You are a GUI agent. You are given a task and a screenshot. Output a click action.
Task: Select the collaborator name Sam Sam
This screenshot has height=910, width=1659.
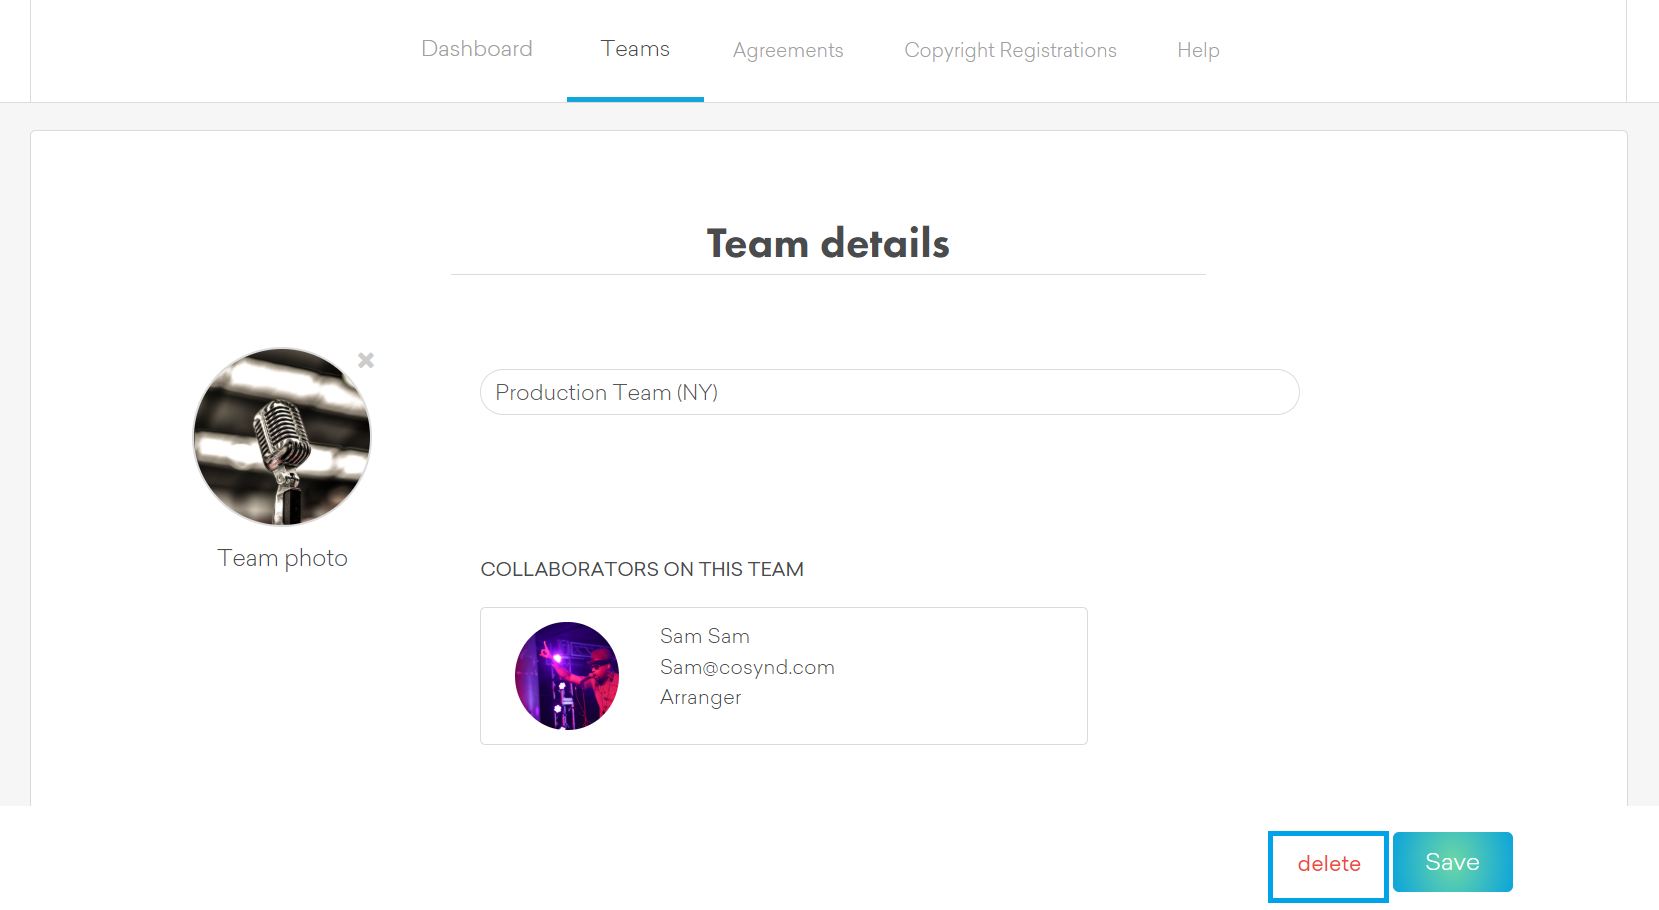point(704,636)
